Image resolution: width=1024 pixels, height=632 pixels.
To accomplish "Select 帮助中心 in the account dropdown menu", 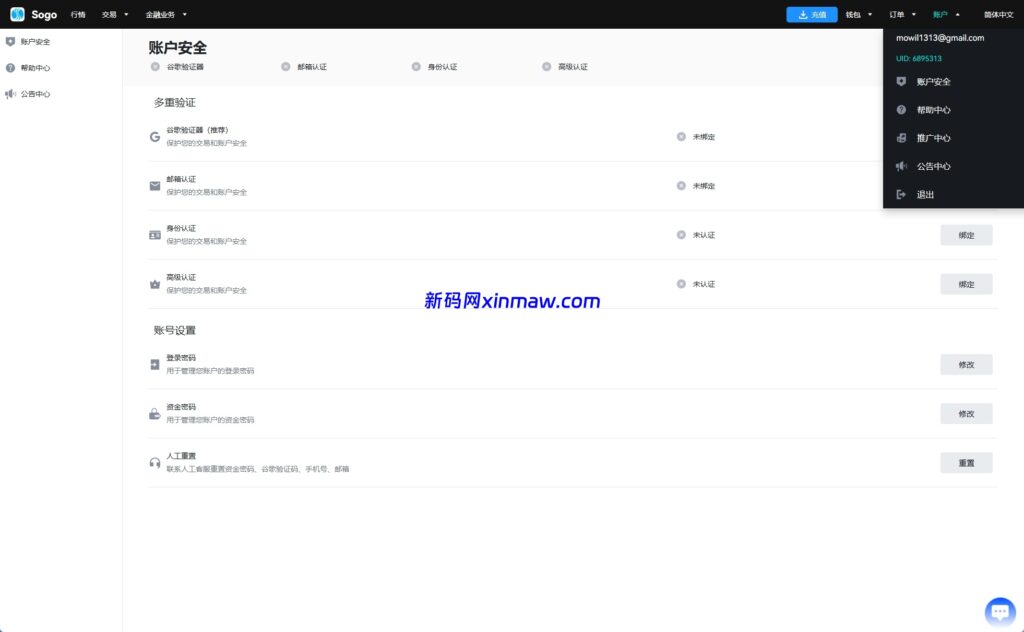I will coord(933,110).
